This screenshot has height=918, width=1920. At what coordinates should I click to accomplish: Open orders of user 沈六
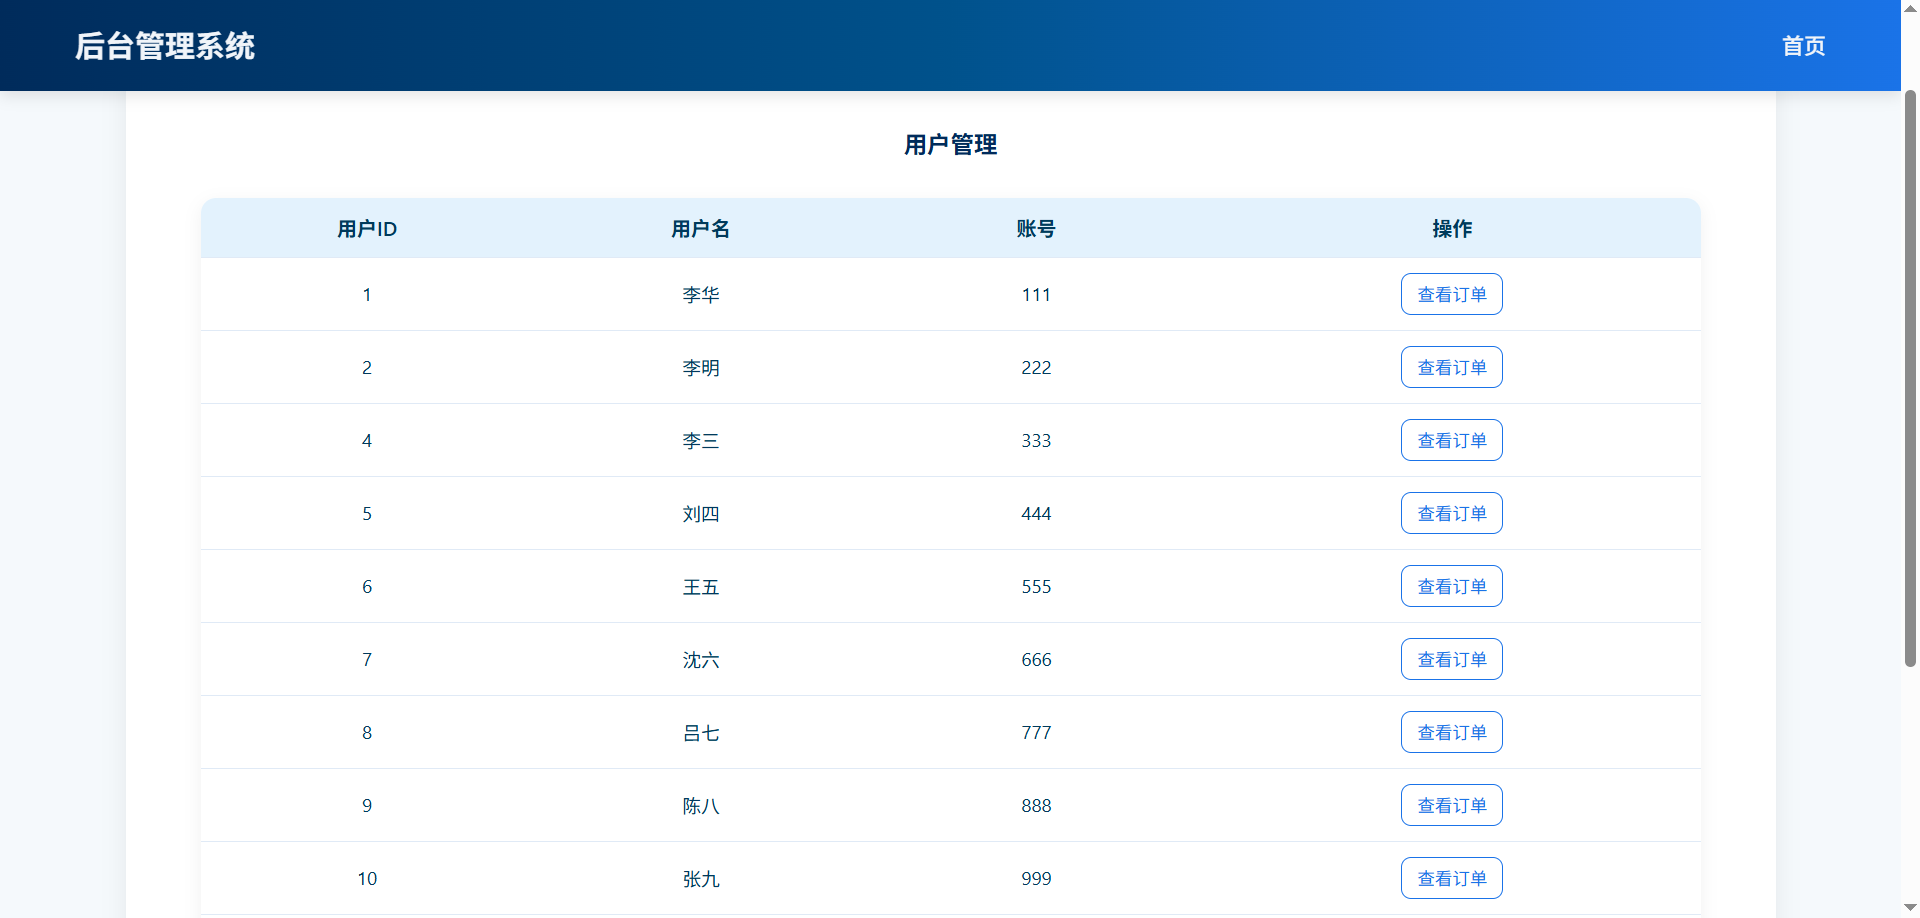pyautogui.click(x=1451, y=659)
